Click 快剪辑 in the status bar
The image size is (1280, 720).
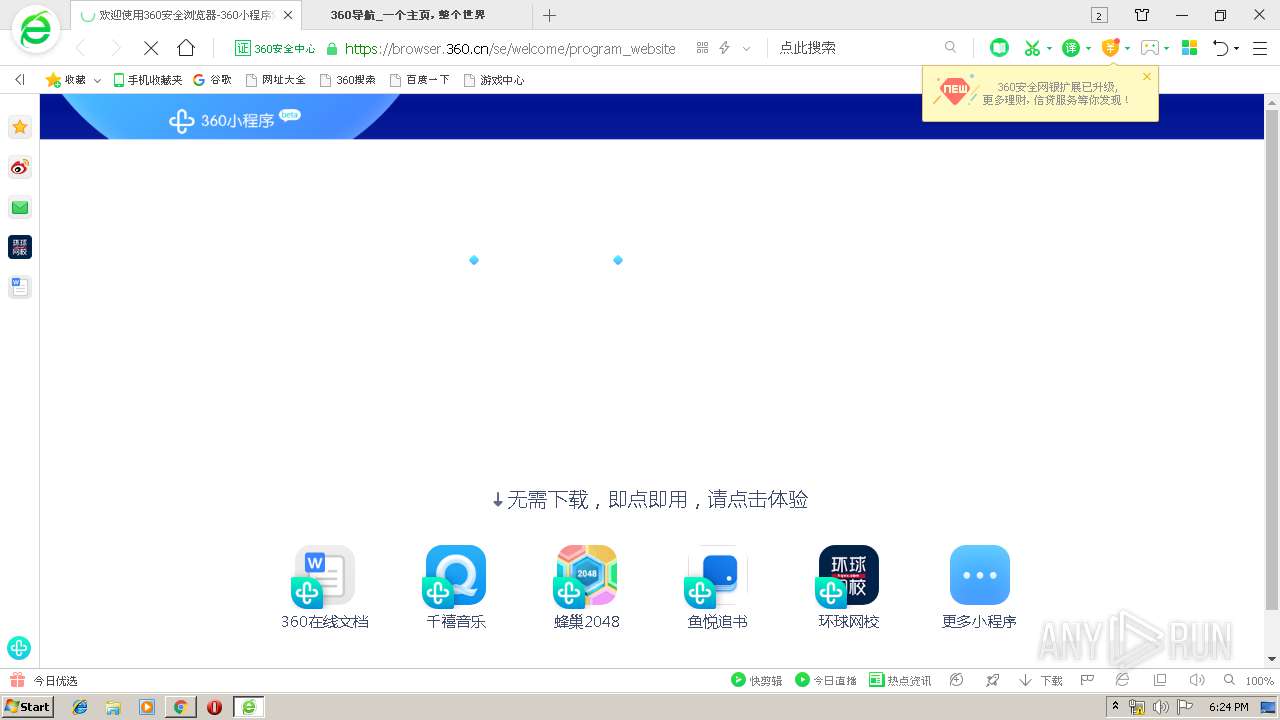[x=757, y=680]
